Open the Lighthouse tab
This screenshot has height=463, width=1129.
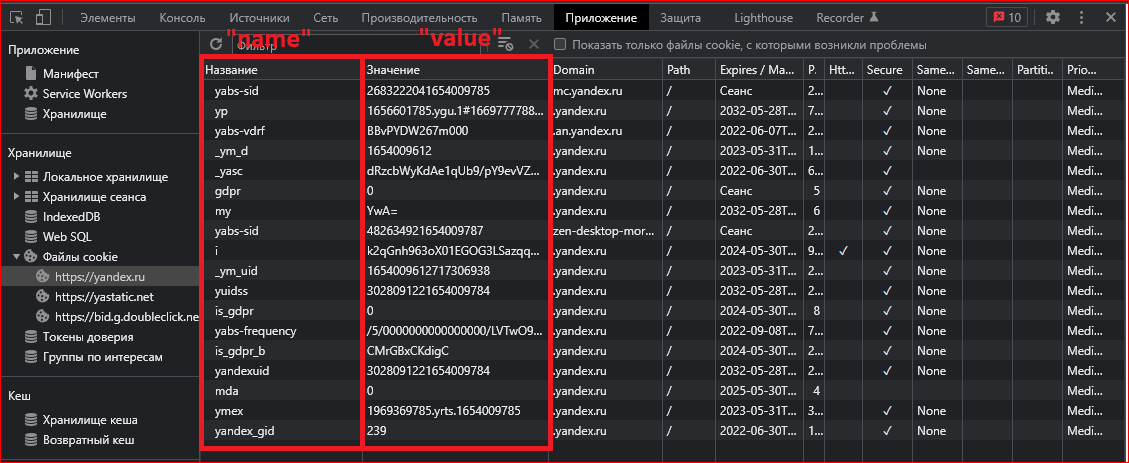pyautogui.click(x=762, y=17)
